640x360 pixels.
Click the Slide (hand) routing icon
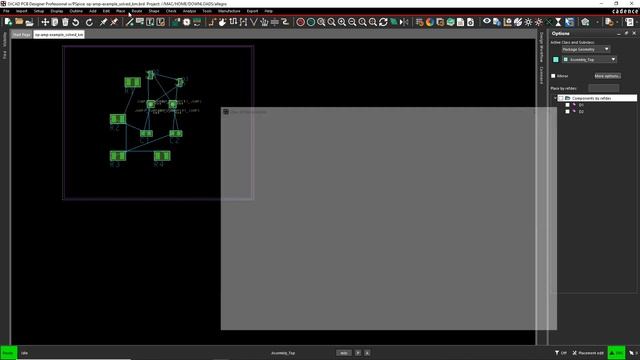coord(222,22)
